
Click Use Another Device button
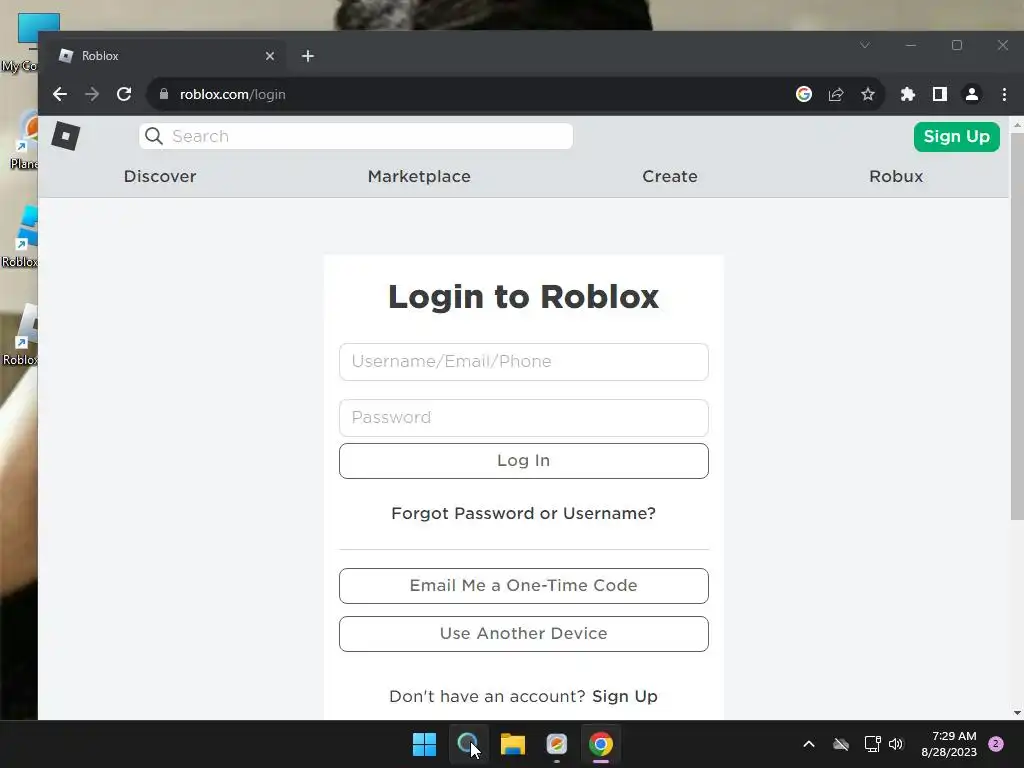tap(524, 633)
